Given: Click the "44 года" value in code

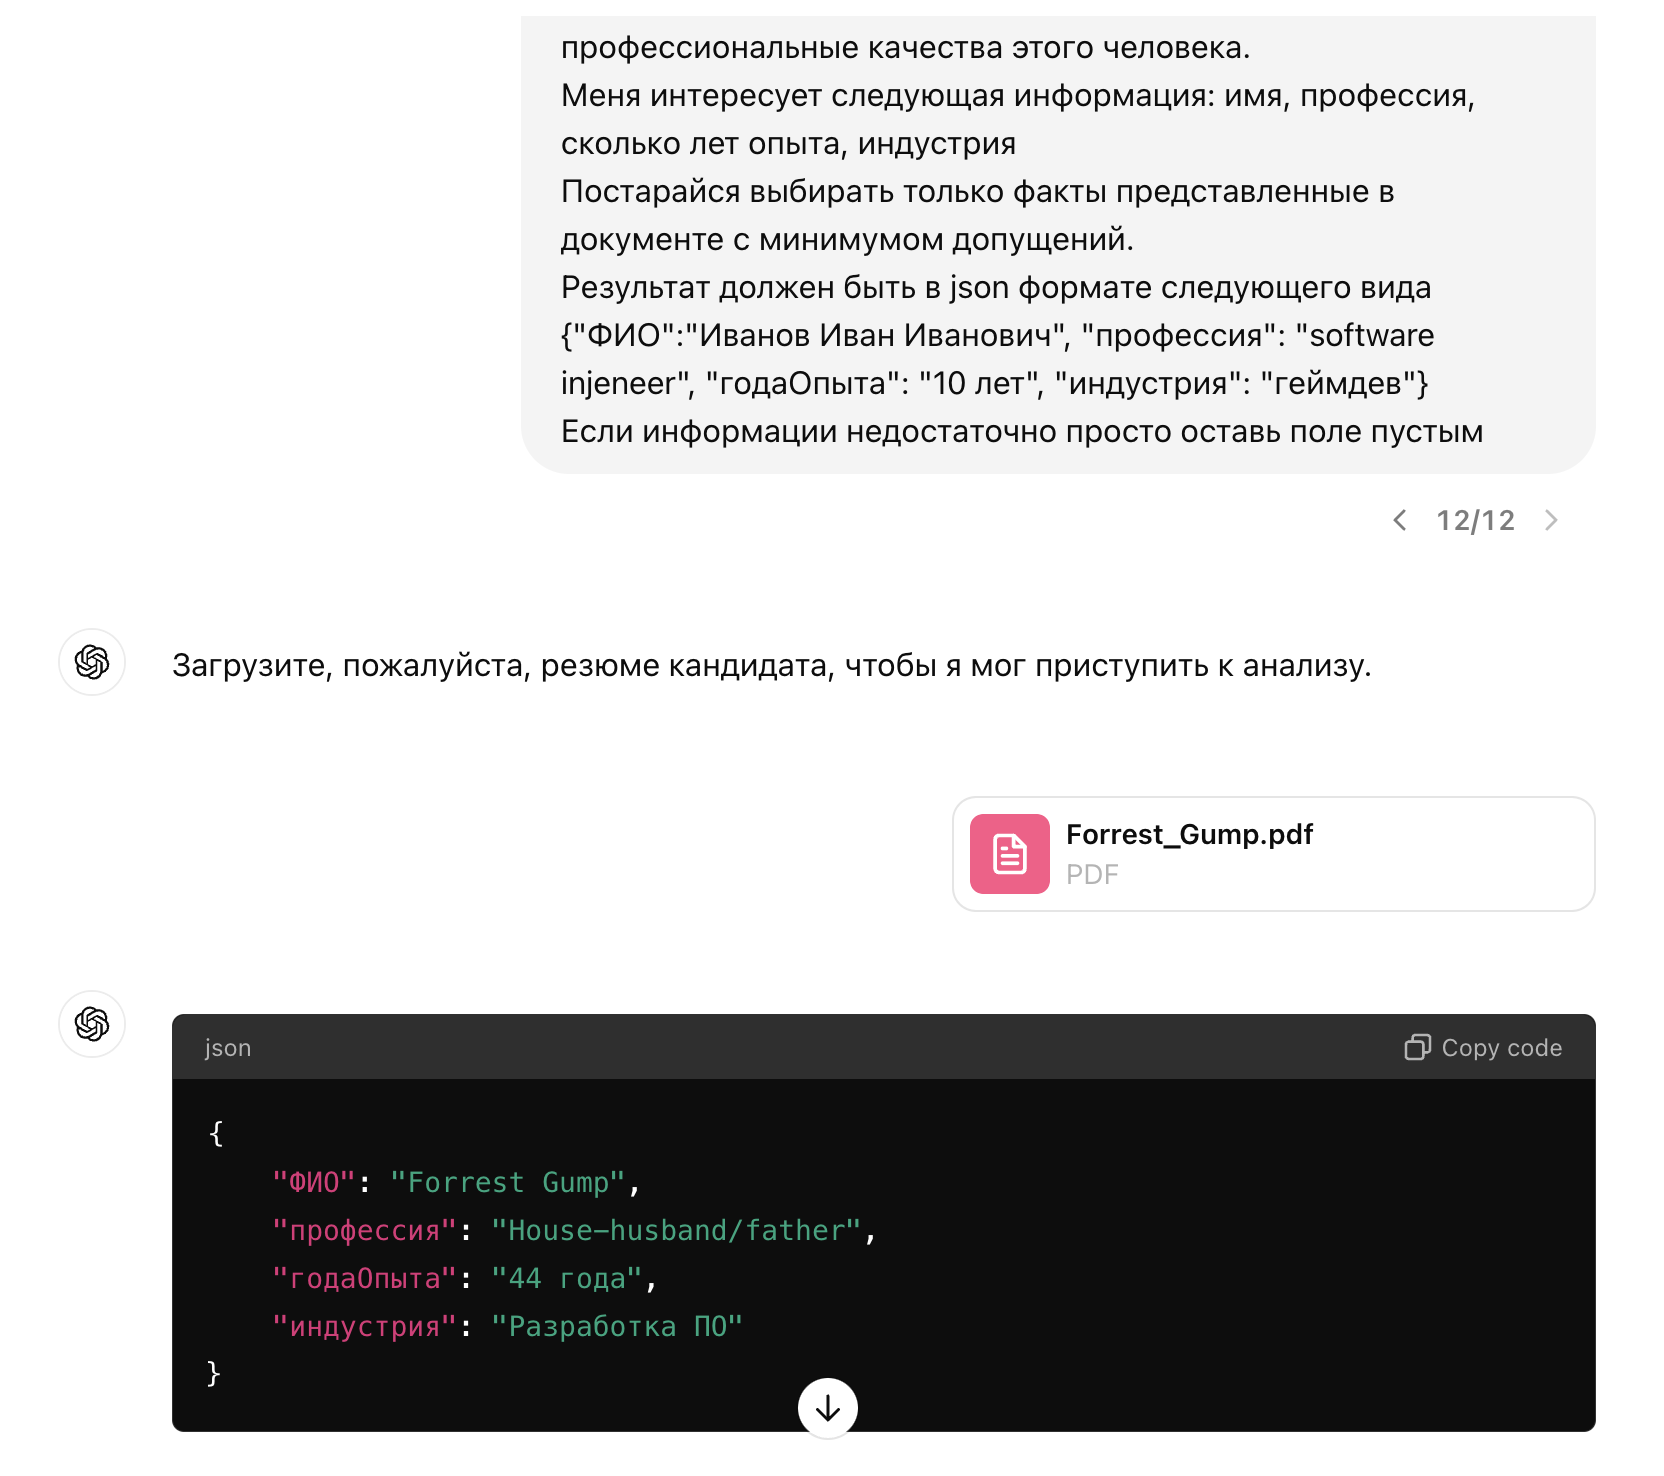Looking at the screenshot, I should click(566, 1278).
